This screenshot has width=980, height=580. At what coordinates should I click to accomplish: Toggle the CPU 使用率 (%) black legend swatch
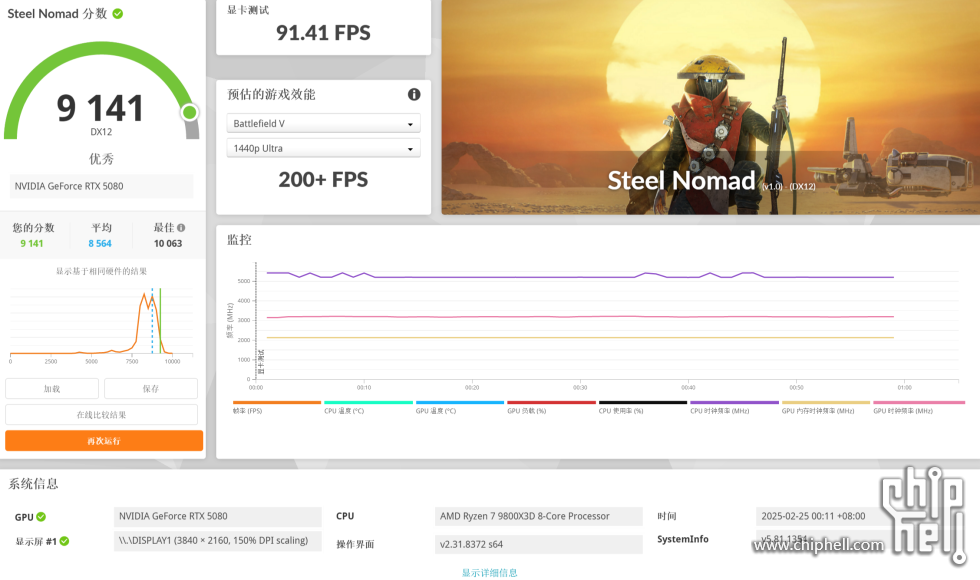click(642, 402)
